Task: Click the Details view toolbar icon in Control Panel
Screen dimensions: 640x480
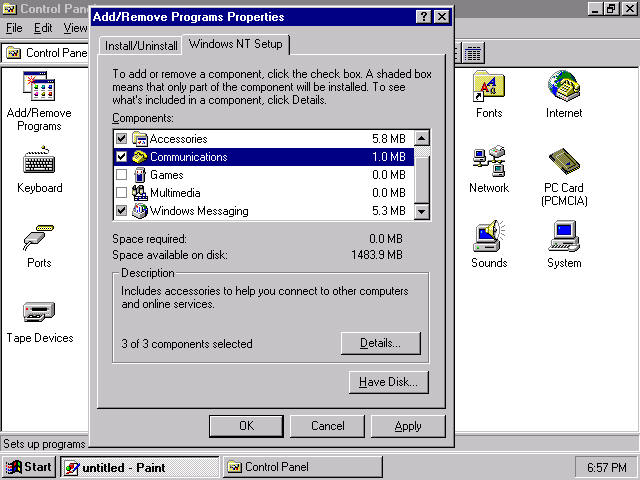Action: point(473,53)
